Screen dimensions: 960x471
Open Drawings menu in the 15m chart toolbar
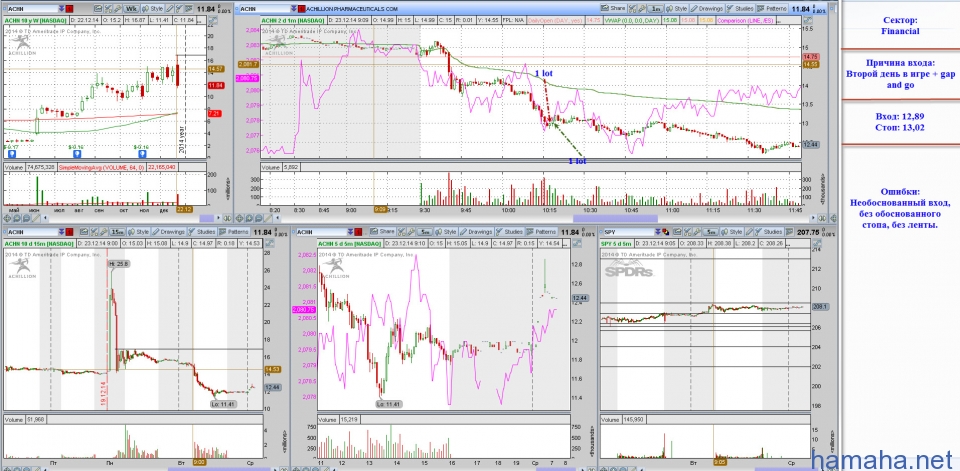pos(168,232)
